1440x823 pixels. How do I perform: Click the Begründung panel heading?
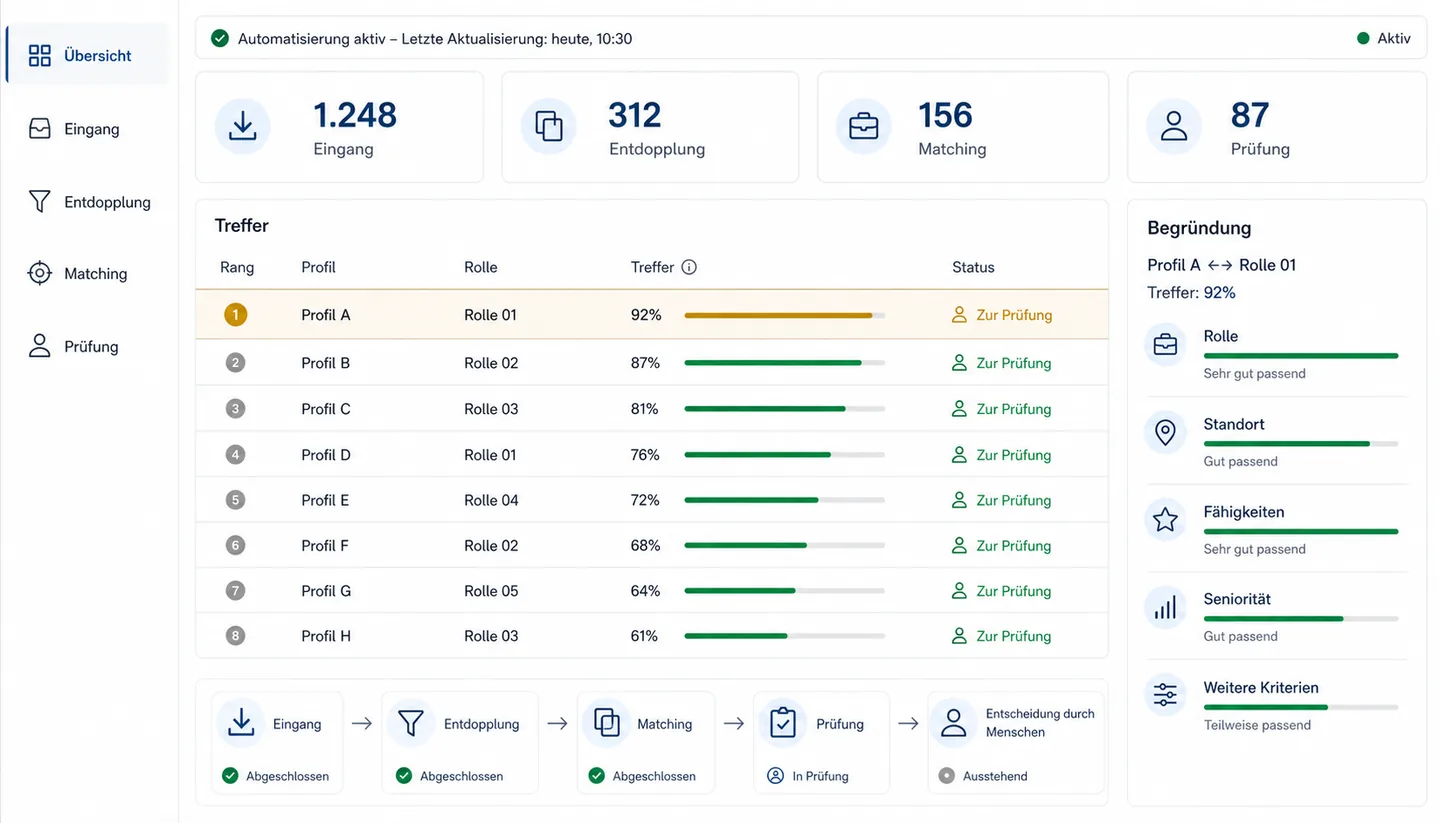pos(1199,228)
